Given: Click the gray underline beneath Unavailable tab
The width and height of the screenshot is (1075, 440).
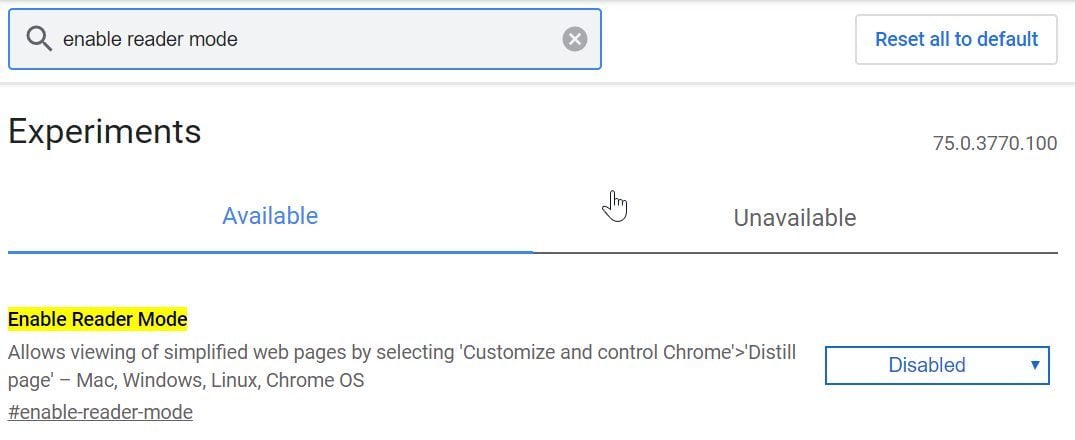Looking at the screenshot, I should coord(795,252).
